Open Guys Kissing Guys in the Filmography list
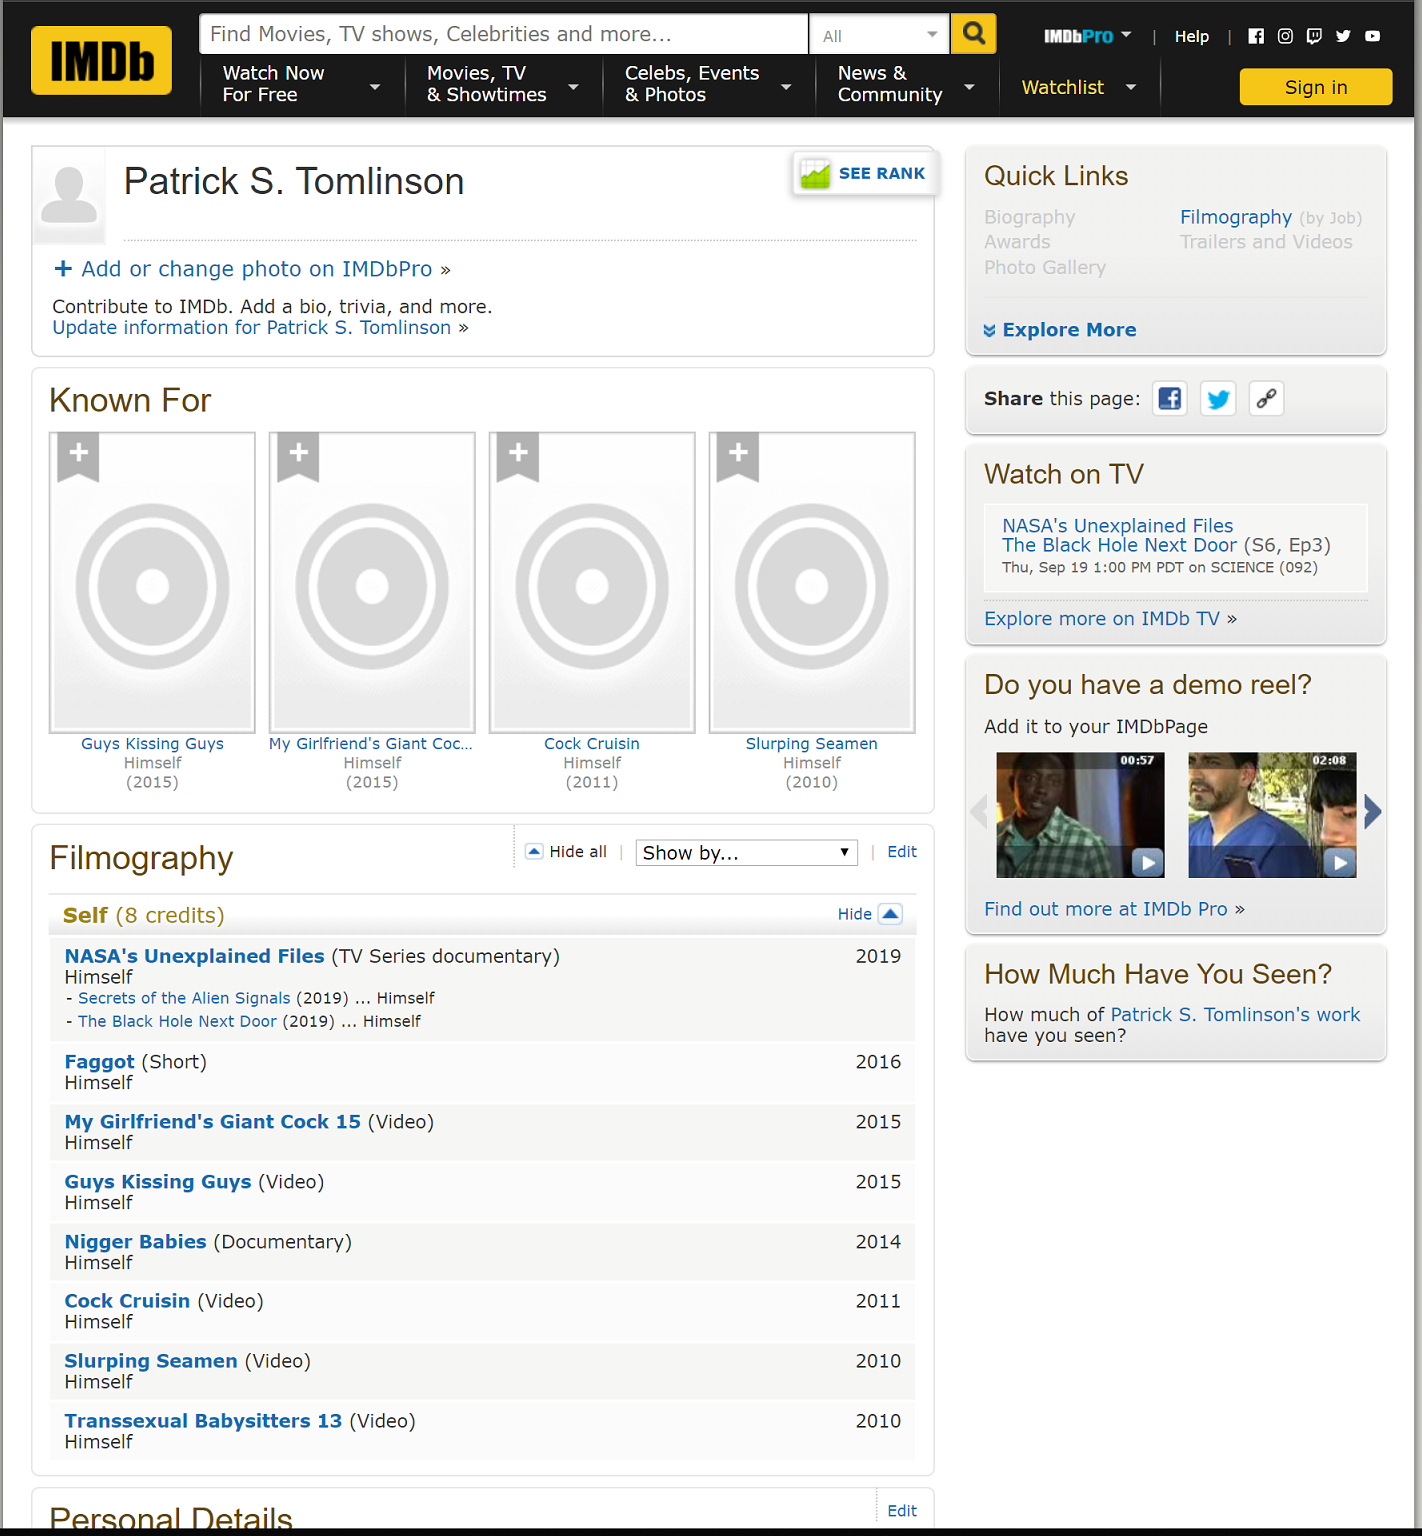Image resolution: width=1422 pixels, height=1536 pixels. pos(158,1182)
